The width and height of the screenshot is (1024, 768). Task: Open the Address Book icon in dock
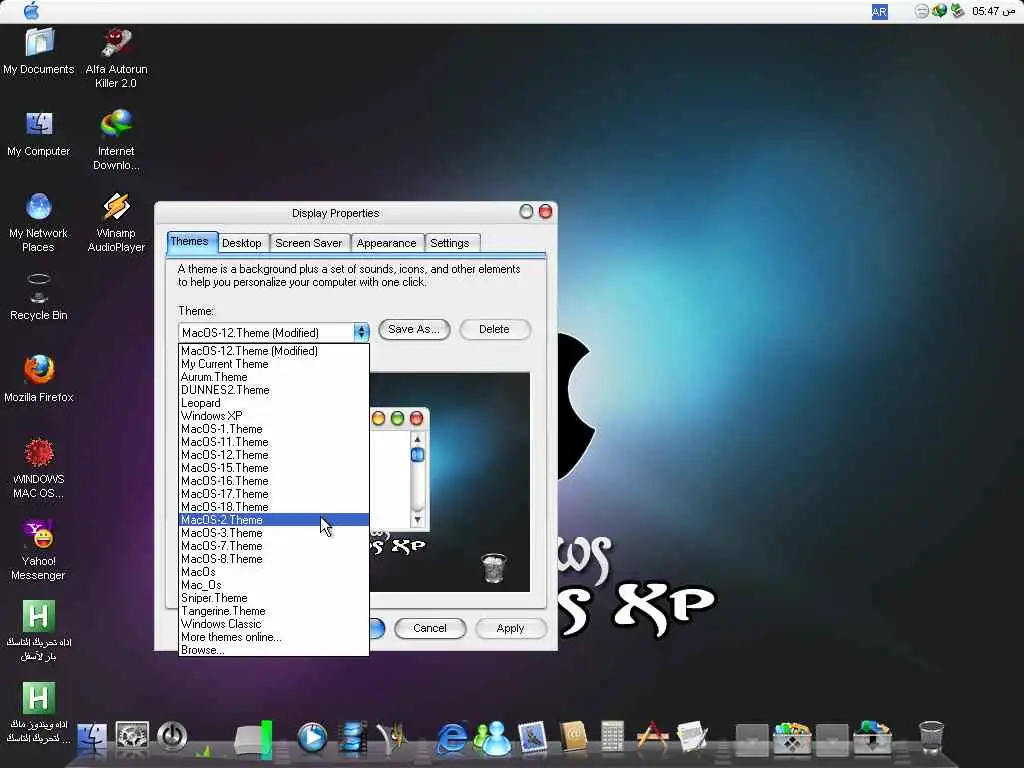[573, 737]
